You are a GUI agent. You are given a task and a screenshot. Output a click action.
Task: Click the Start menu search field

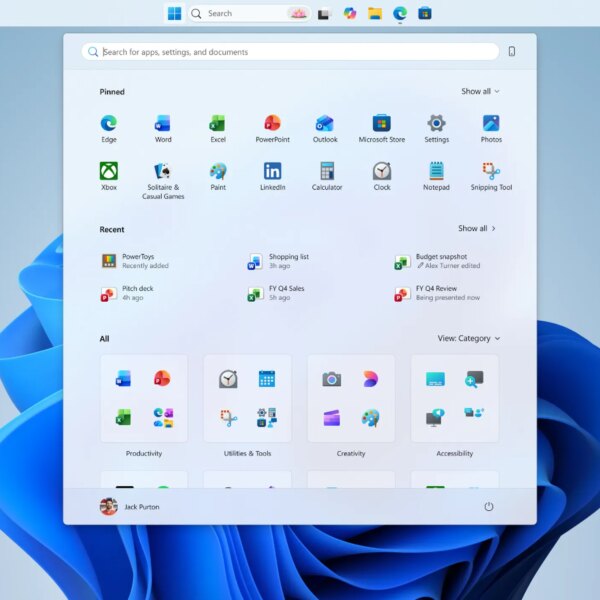[x=290, y=52]
